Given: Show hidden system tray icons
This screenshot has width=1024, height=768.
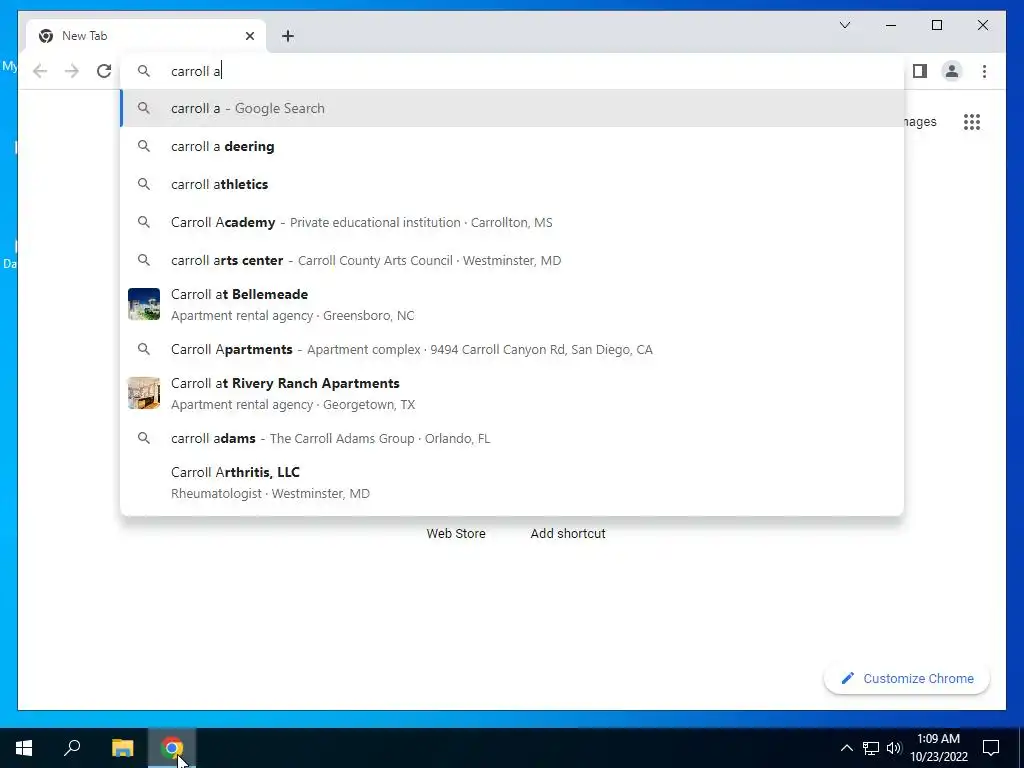Looking at the screenshot, I should (846, 748).
